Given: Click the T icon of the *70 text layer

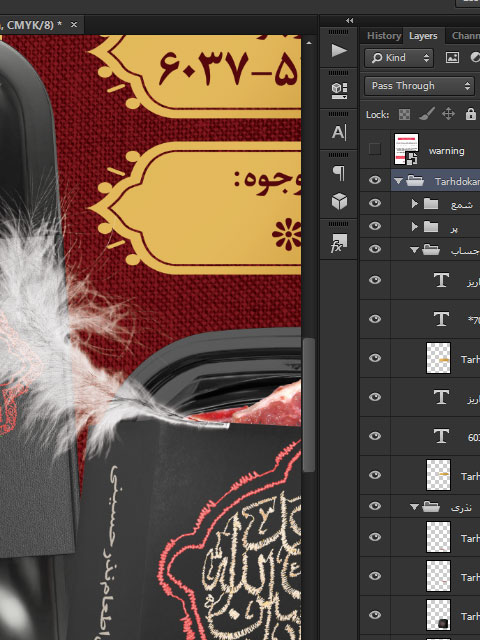Looking at the screenshot, I should [441, 319].
